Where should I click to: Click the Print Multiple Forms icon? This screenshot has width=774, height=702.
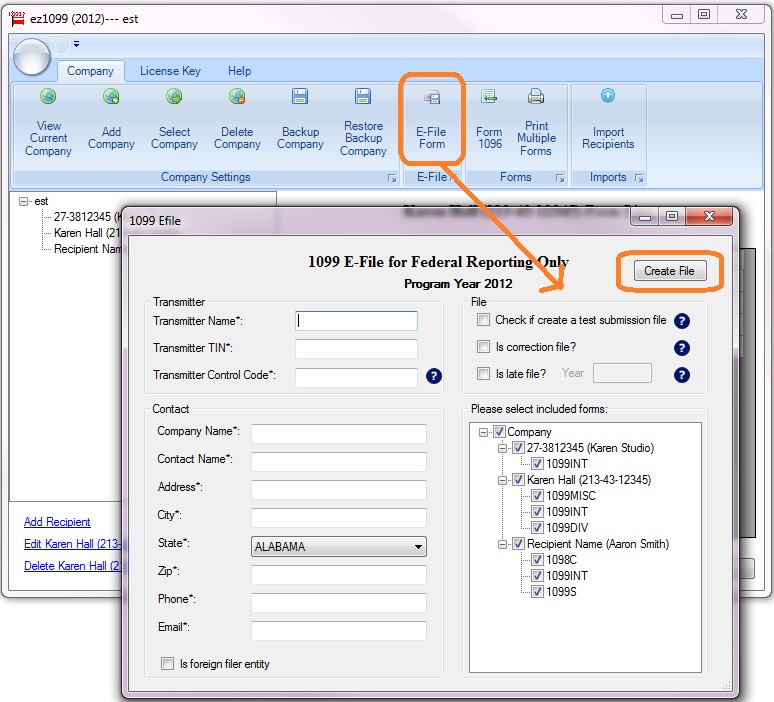(535, 97)
